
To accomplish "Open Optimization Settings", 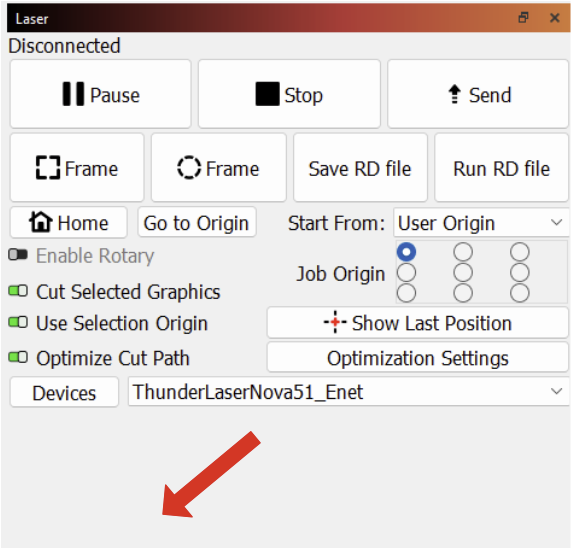I will [x=418, y=358].
